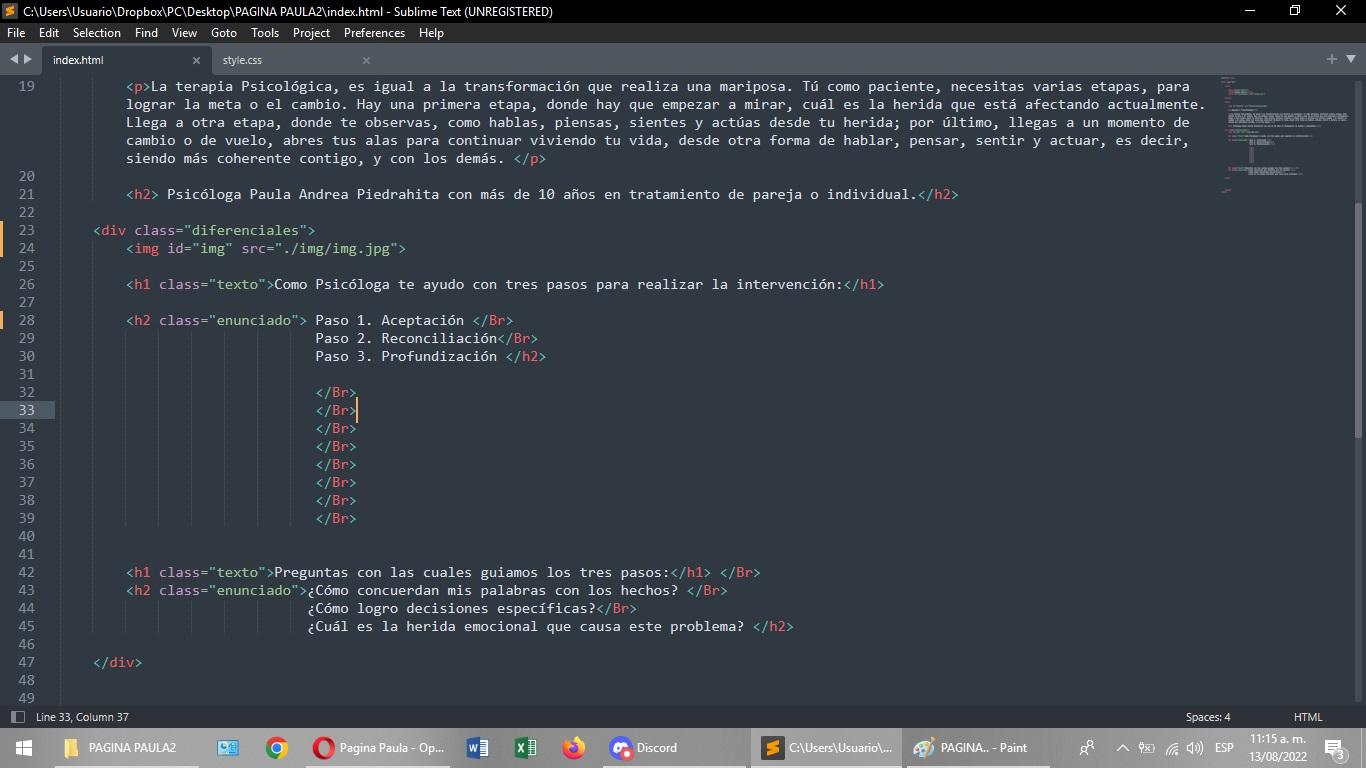Open volume speaker tray icon
Screen dimensions: 1366x768
point(1195,747)
